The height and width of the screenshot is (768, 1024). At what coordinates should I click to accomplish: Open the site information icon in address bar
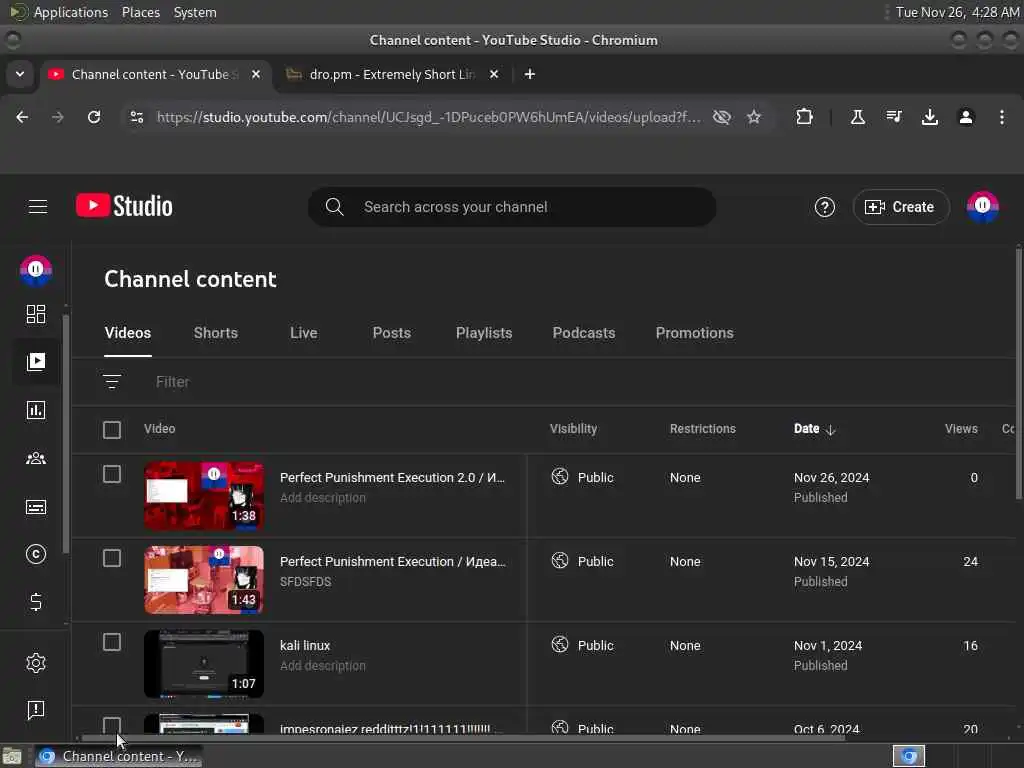(x=137, y=117)
